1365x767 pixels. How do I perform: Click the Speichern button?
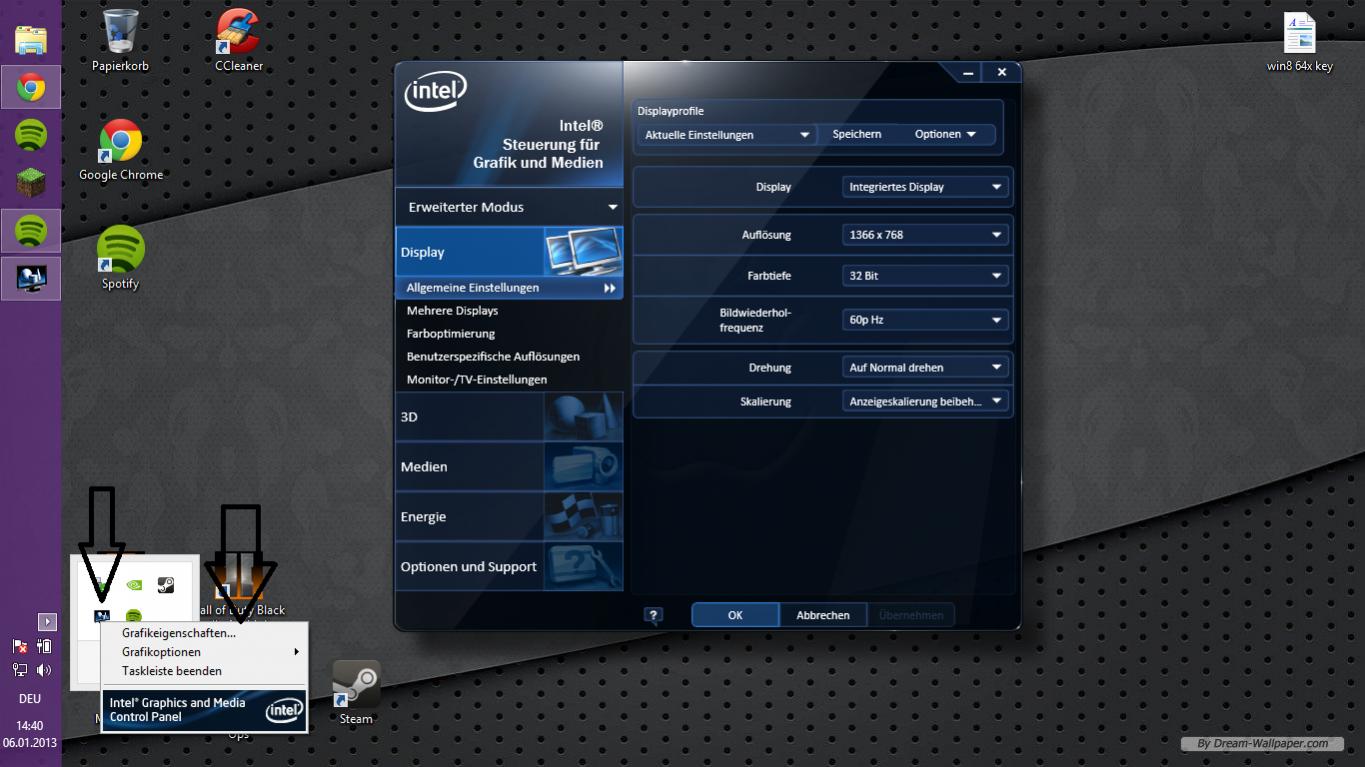tap(857, 134)
